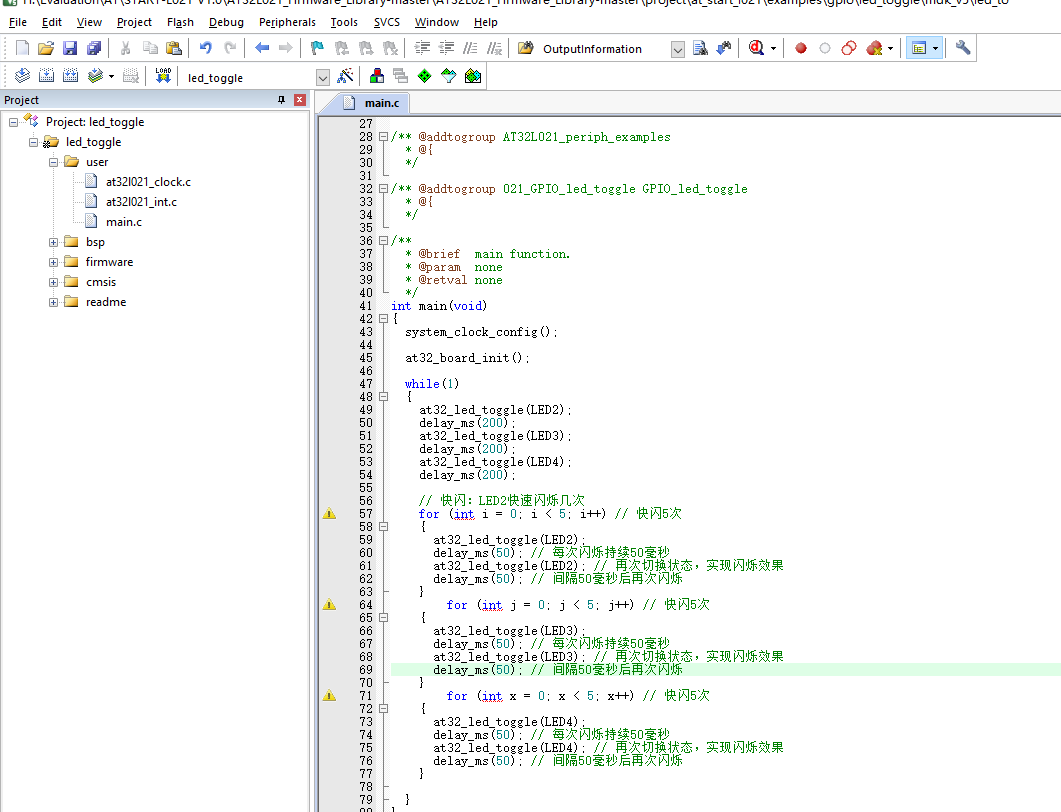Click the Batch Build layered icon
Viewport: 1061px width, 812px height.
[x=95, y=76]
